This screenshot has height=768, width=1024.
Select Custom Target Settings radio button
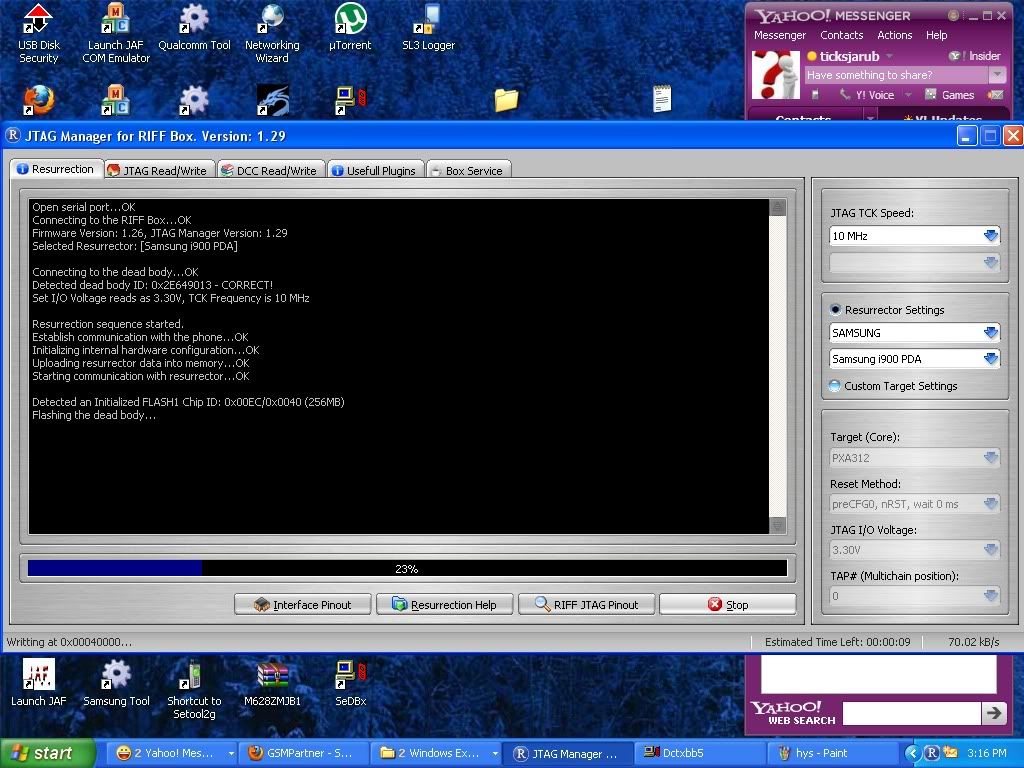pos(835,385)
